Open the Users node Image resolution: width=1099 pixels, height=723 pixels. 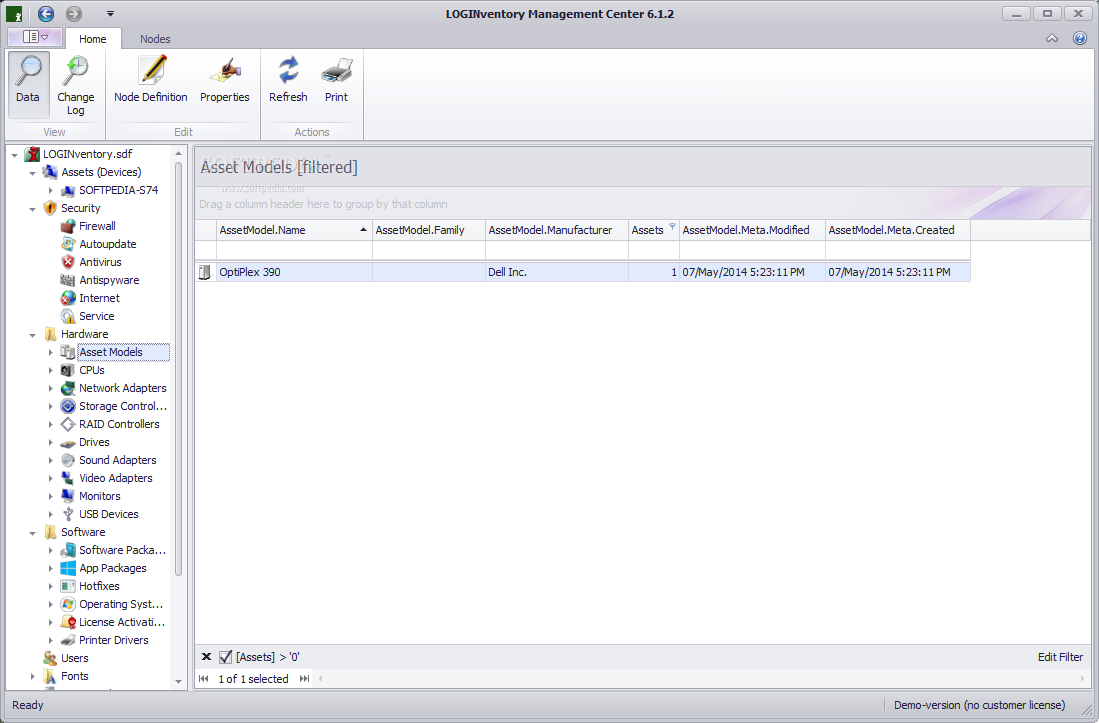pos(74,658)
